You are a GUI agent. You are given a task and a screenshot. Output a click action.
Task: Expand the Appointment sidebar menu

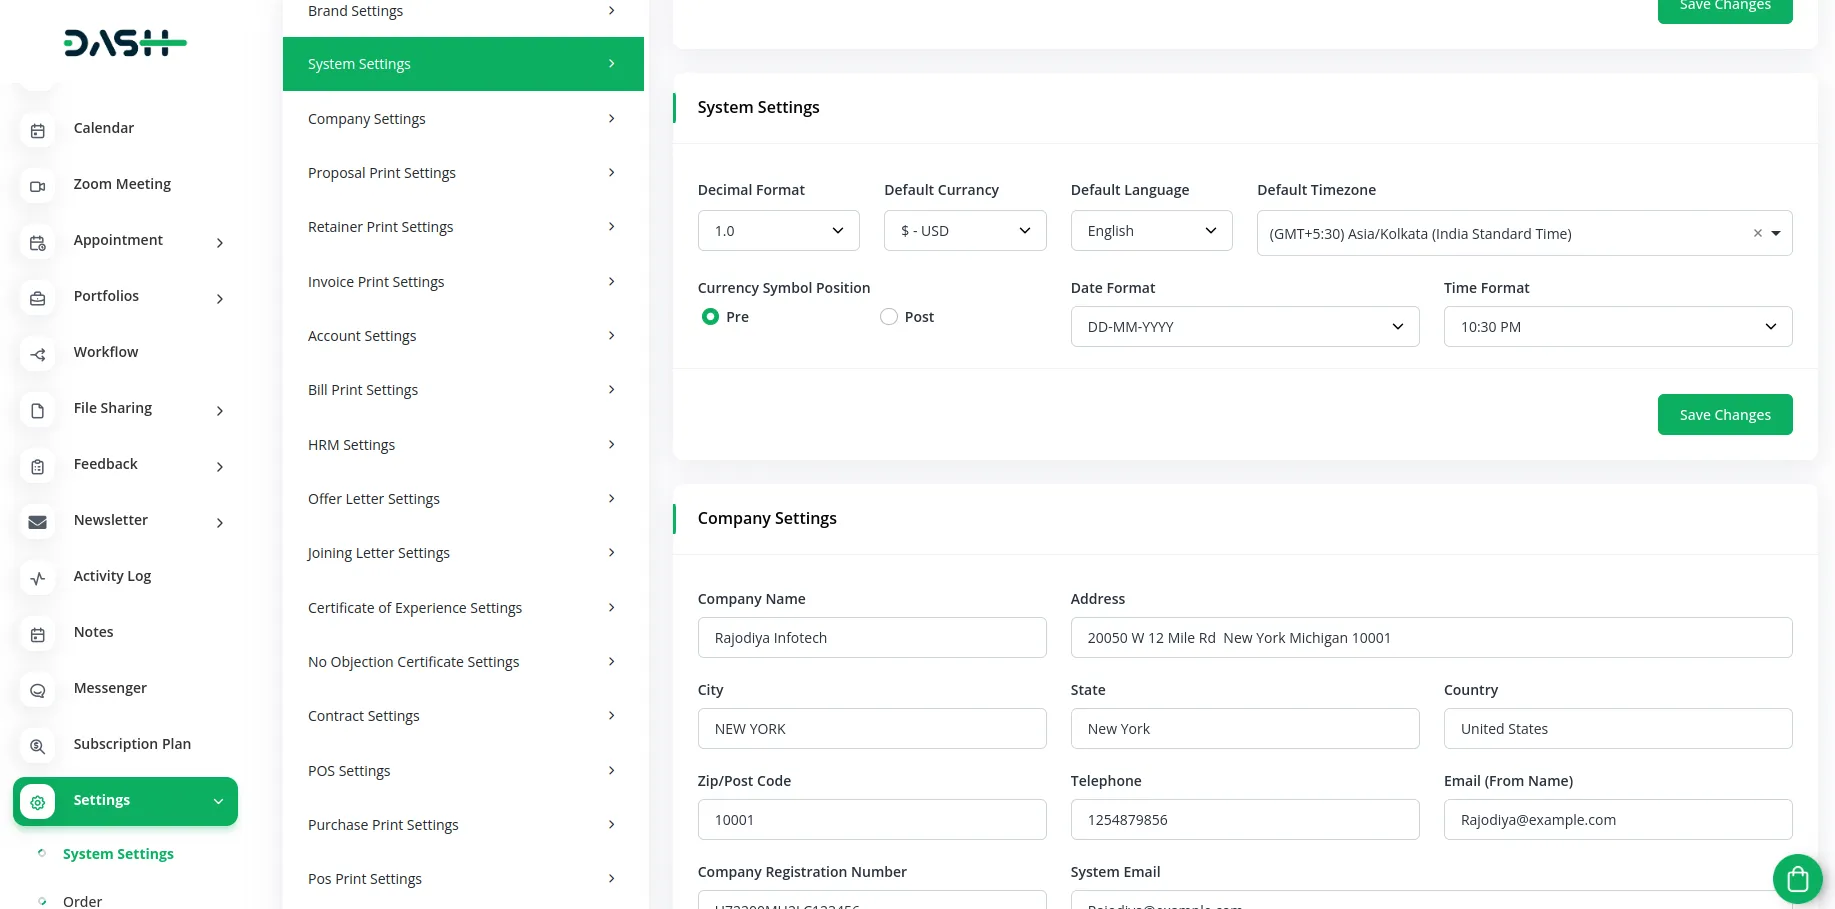[x=219, y=242]
